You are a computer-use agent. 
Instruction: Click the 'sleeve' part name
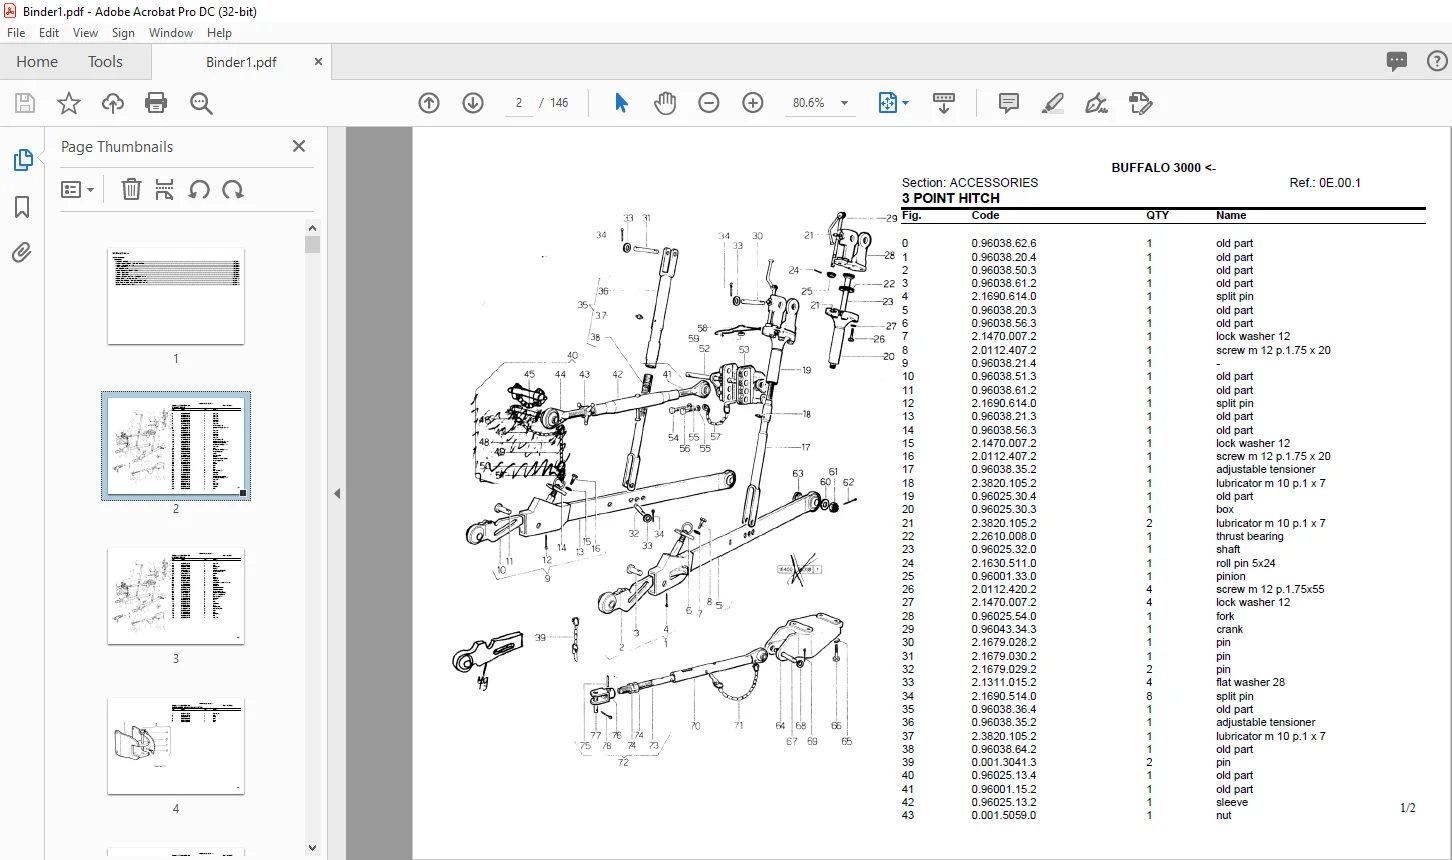[1232, 802]
